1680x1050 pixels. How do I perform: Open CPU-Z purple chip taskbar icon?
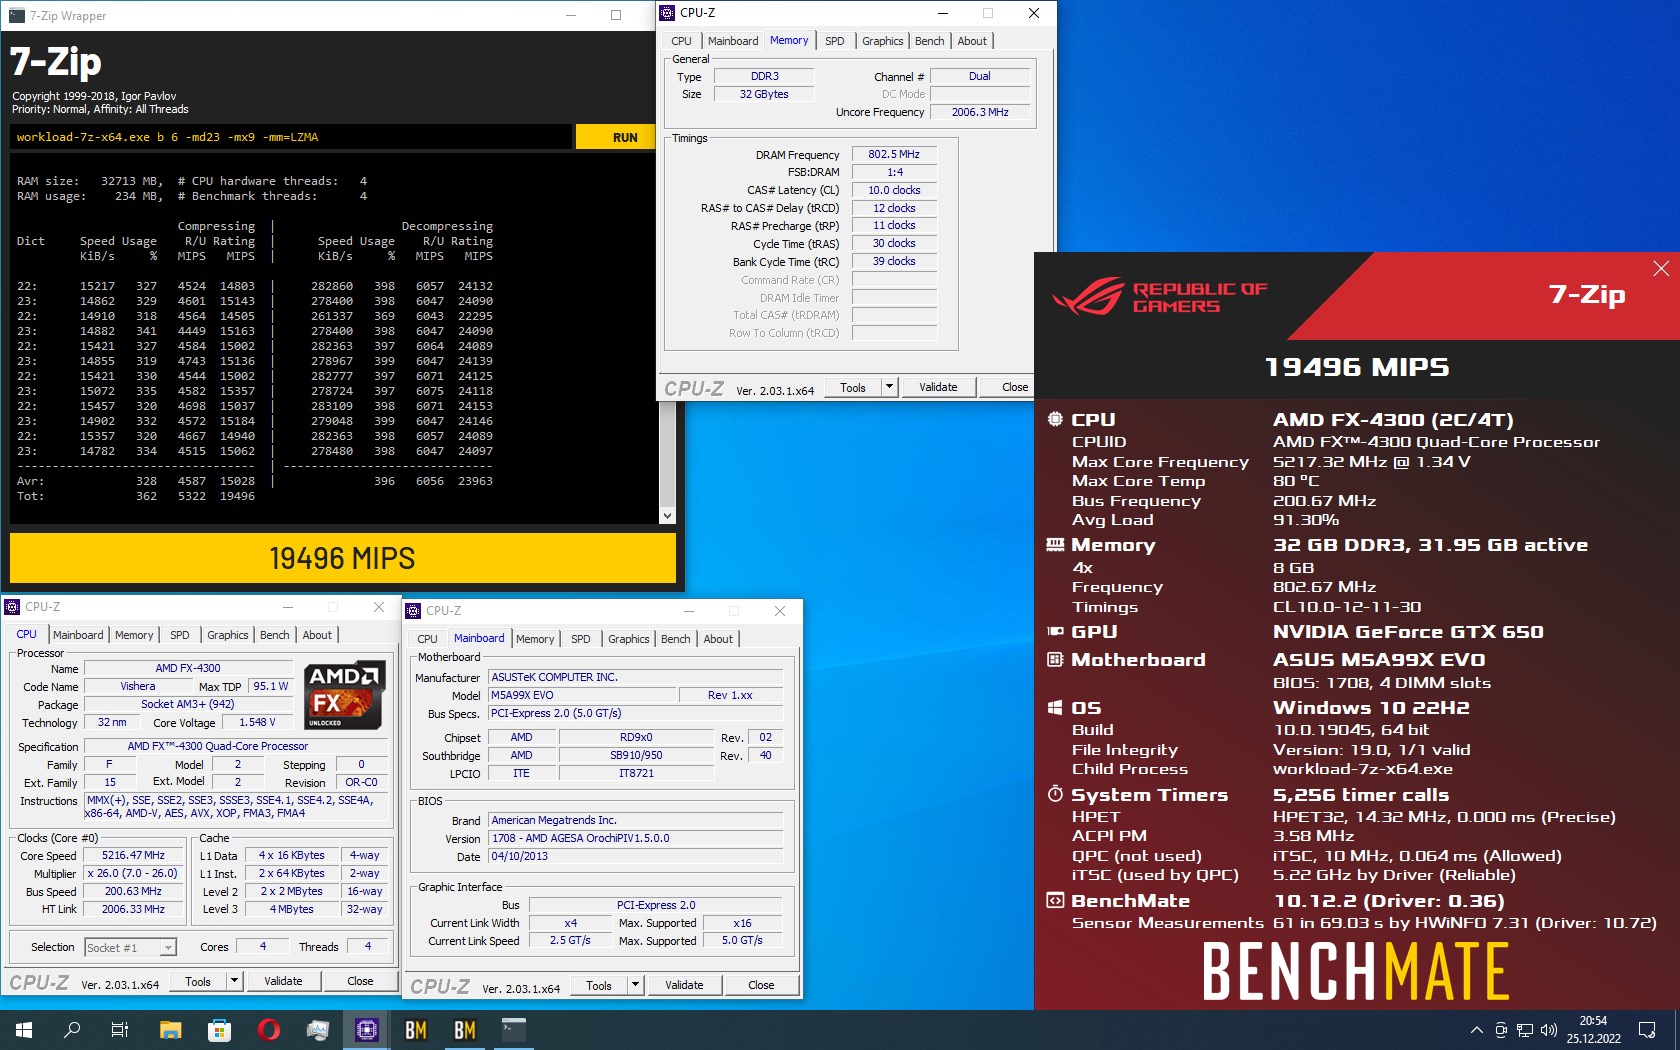tap(367, 1029)
